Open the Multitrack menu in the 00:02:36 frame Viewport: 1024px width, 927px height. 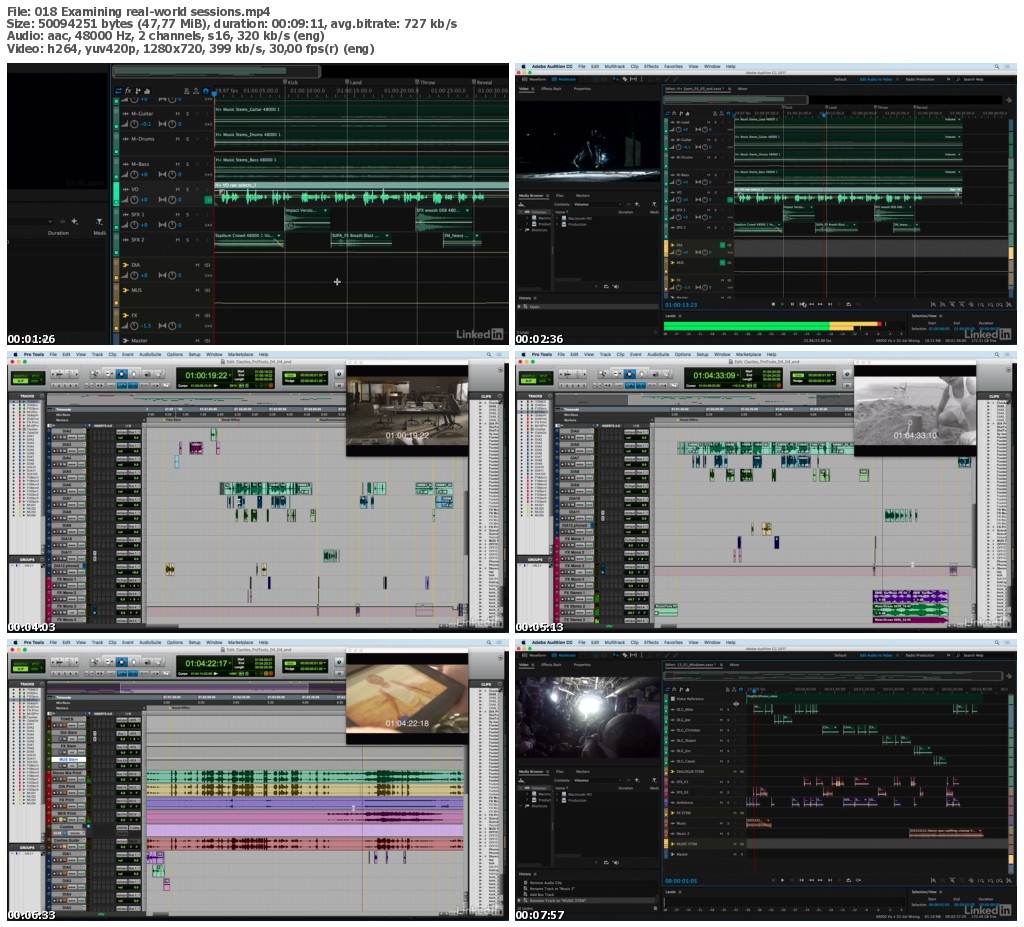pyautogui.click(x=615, y=67)
